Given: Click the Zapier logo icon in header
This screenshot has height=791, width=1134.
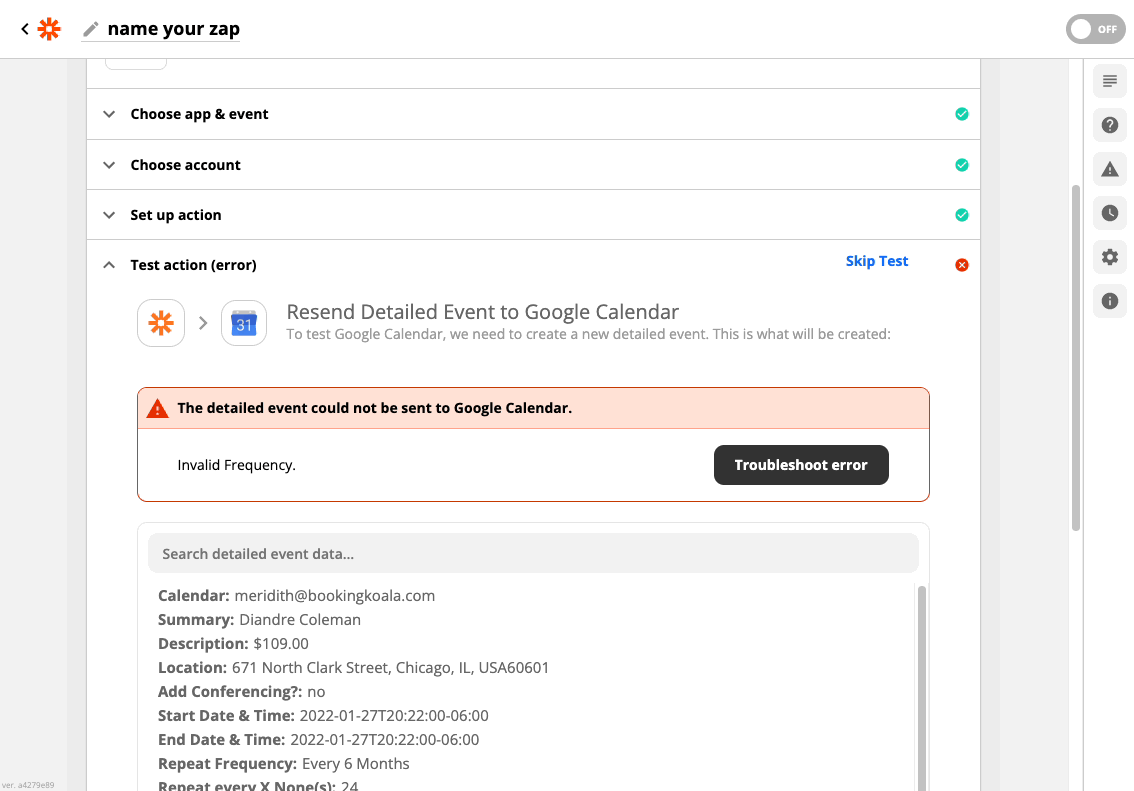Looking at the screenshot, I should click(49, 29).
